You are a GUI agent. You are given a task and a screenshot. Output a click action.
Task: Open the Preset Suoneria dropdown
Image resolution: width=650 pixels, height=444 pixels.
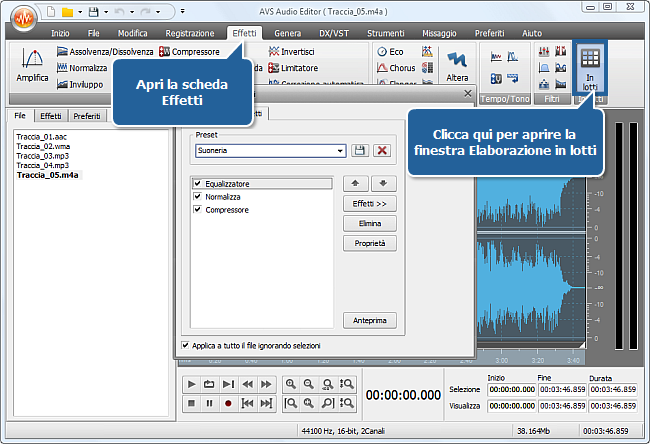tap(341, 150)
